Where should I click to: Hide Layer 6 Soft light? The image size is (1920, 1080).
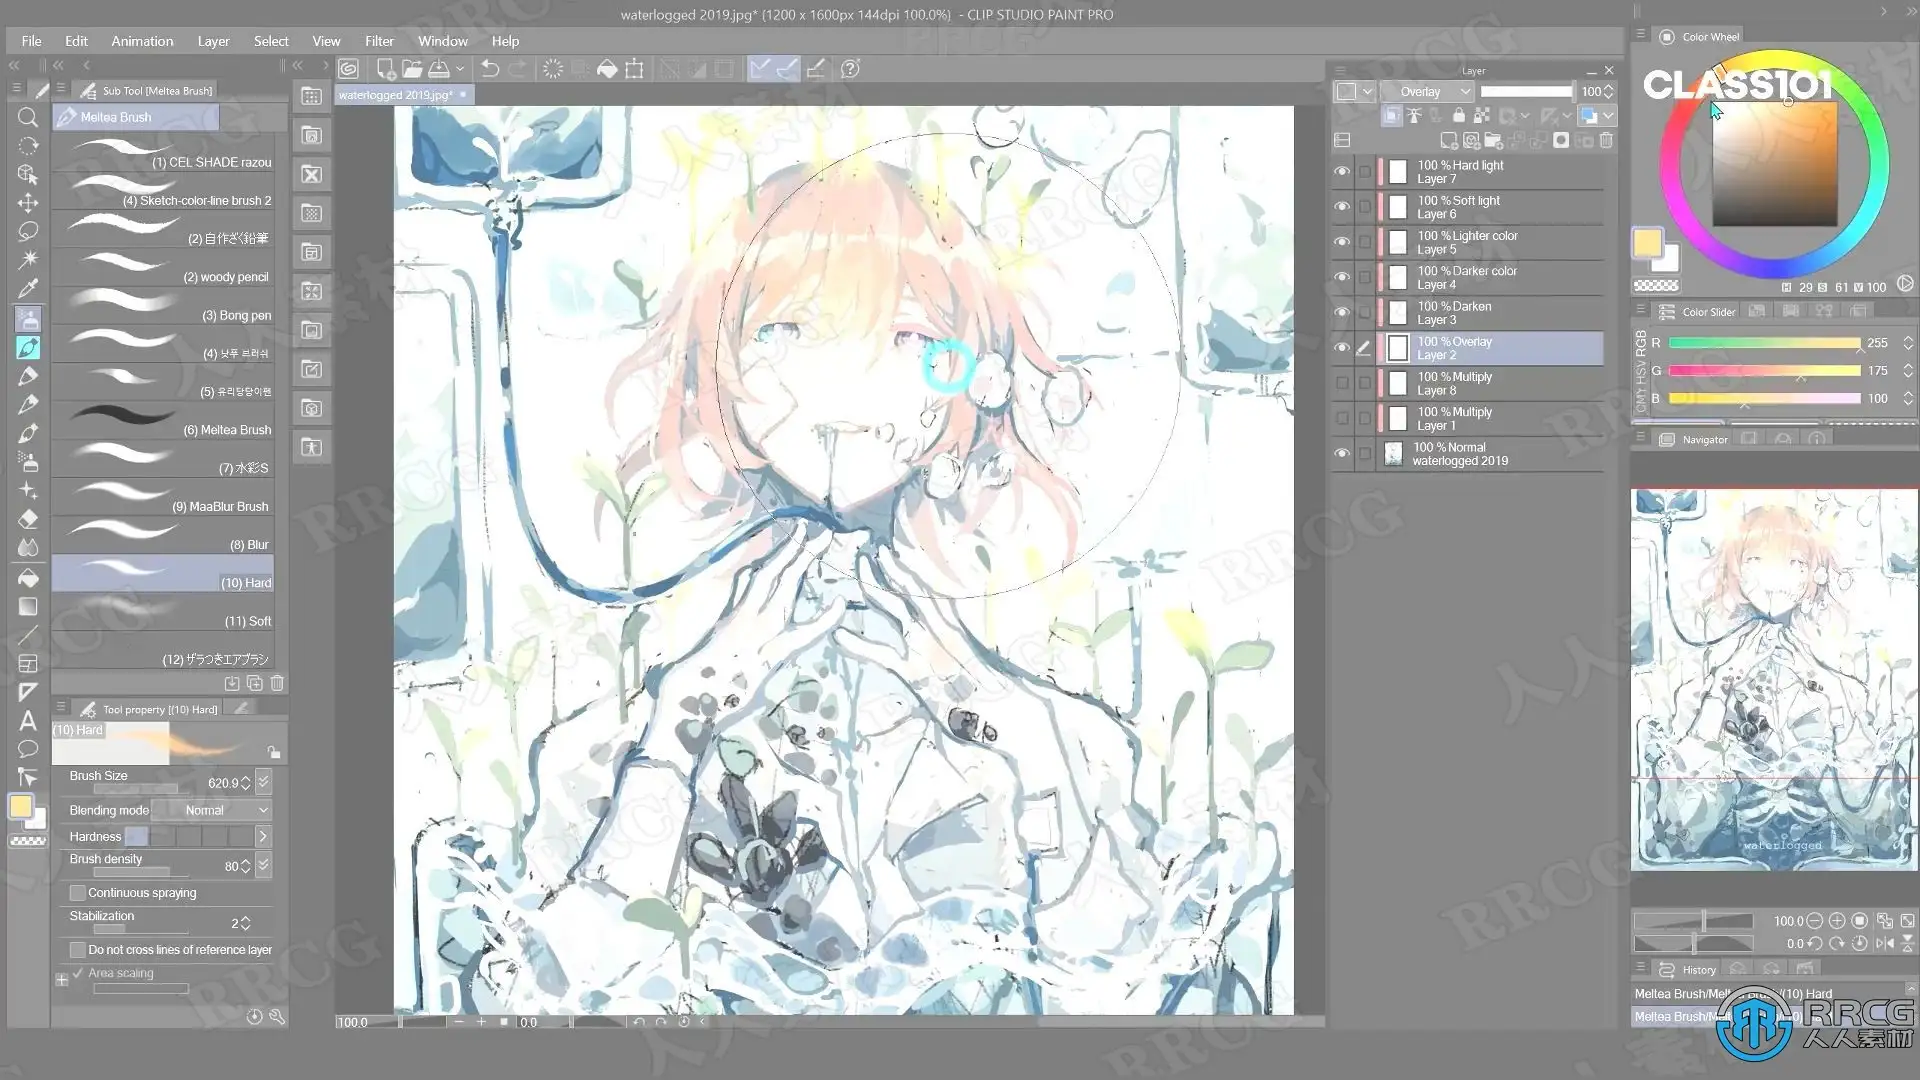1342,207
